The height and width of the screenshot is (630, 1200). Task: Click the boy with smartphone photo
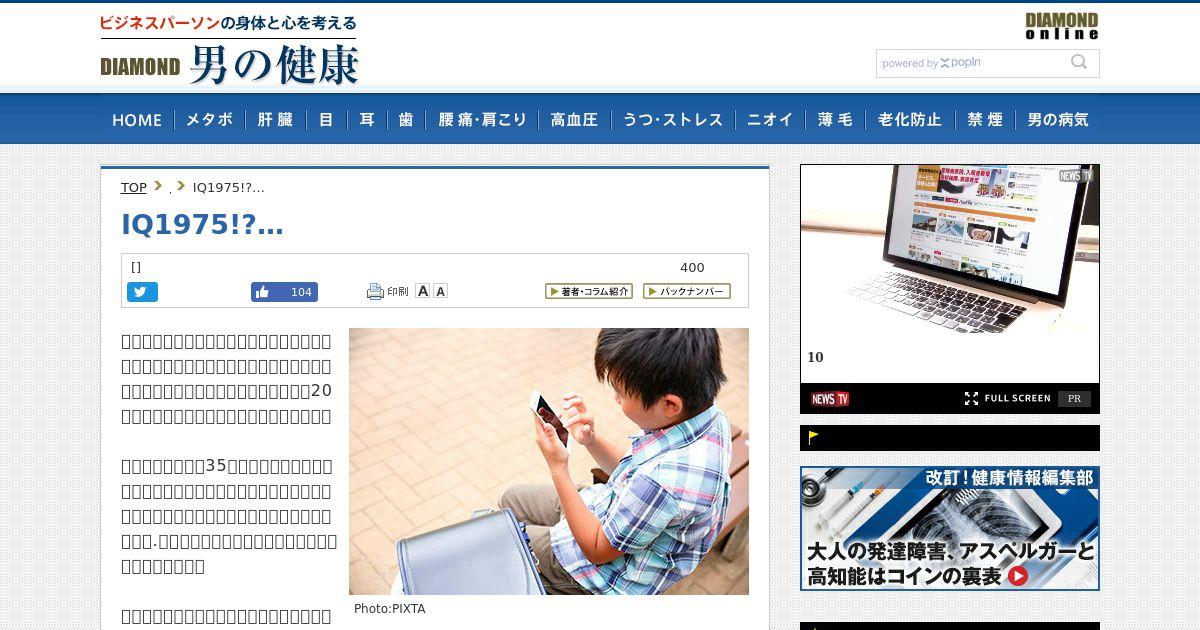coord(549,461)
